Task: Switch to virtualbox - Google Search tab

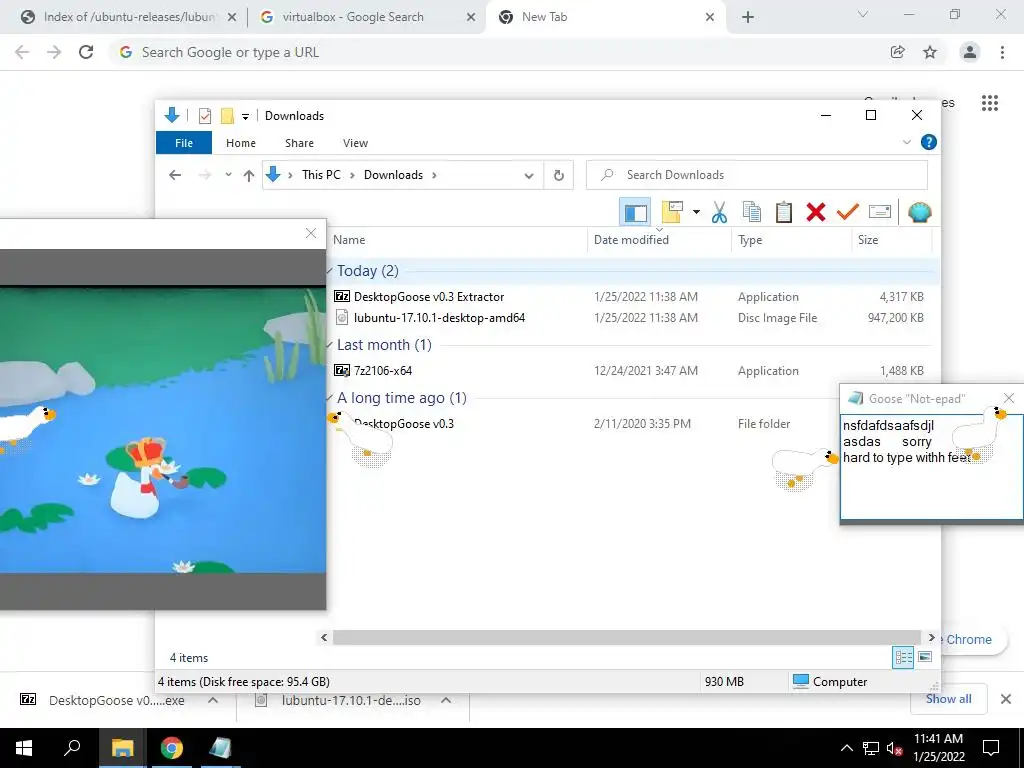Action: [368, 17]
